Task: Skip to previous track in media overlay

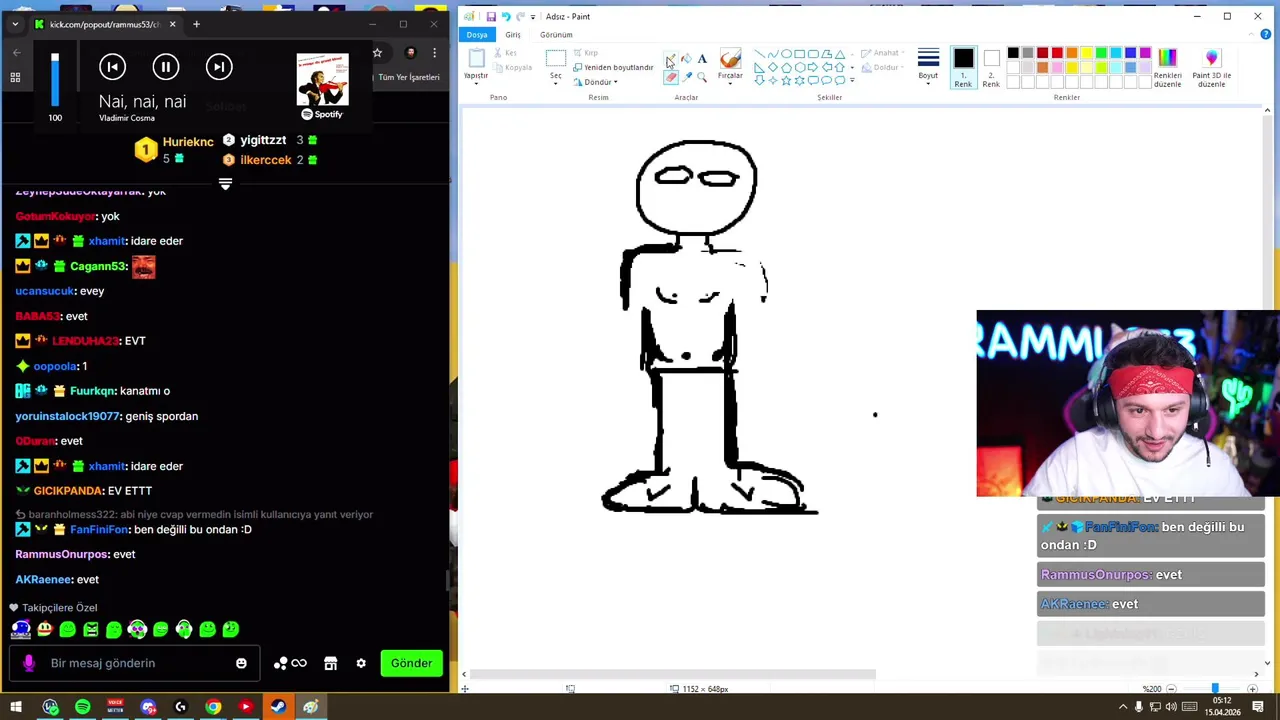Action: pyautogui.click(x=112, y=67)
